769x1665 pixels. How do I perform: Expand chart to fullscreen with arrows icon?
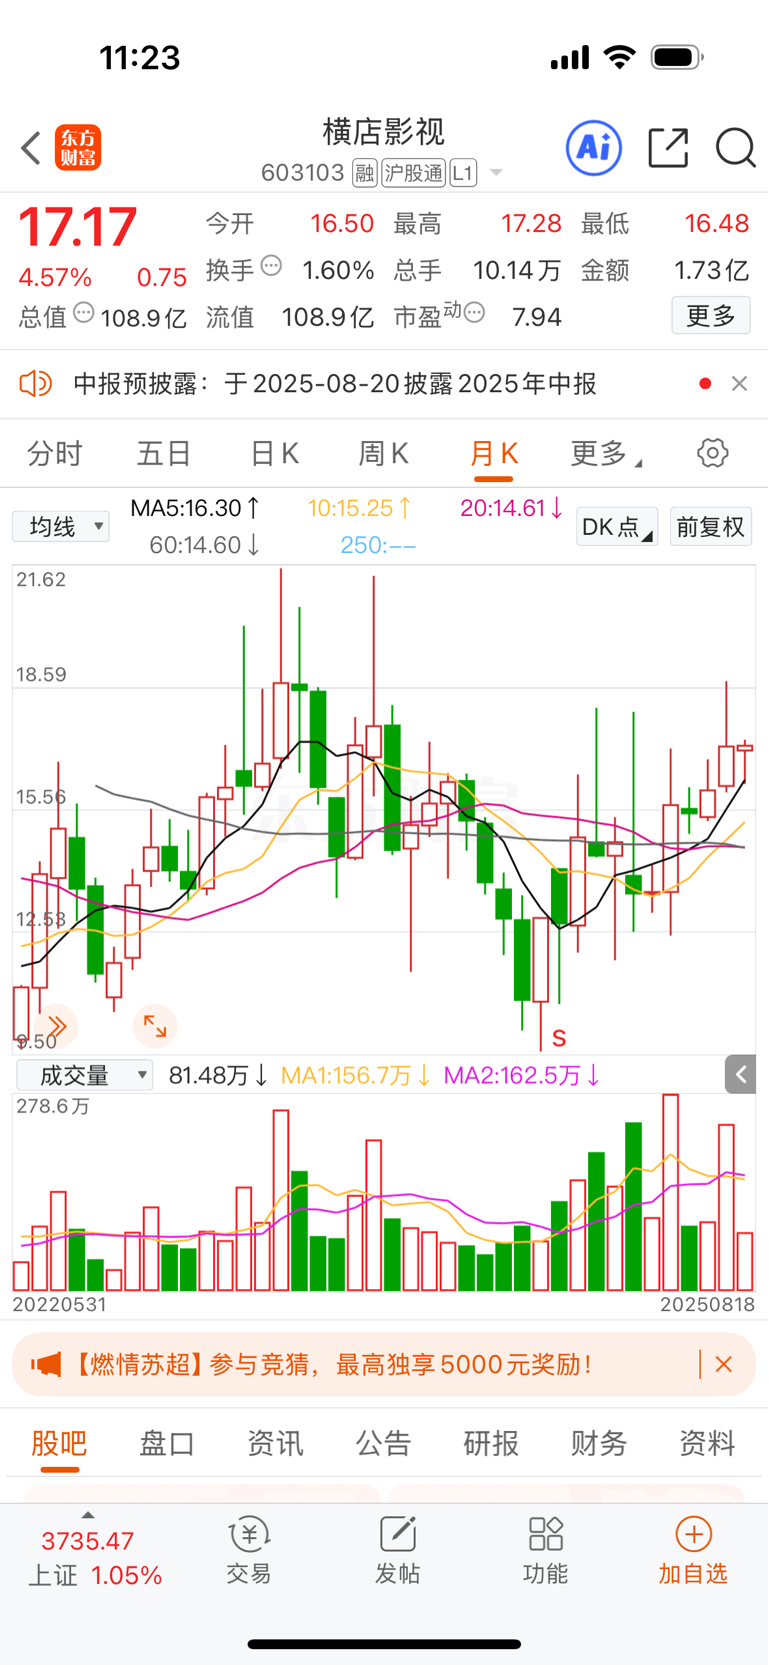tap(155, 1026)
